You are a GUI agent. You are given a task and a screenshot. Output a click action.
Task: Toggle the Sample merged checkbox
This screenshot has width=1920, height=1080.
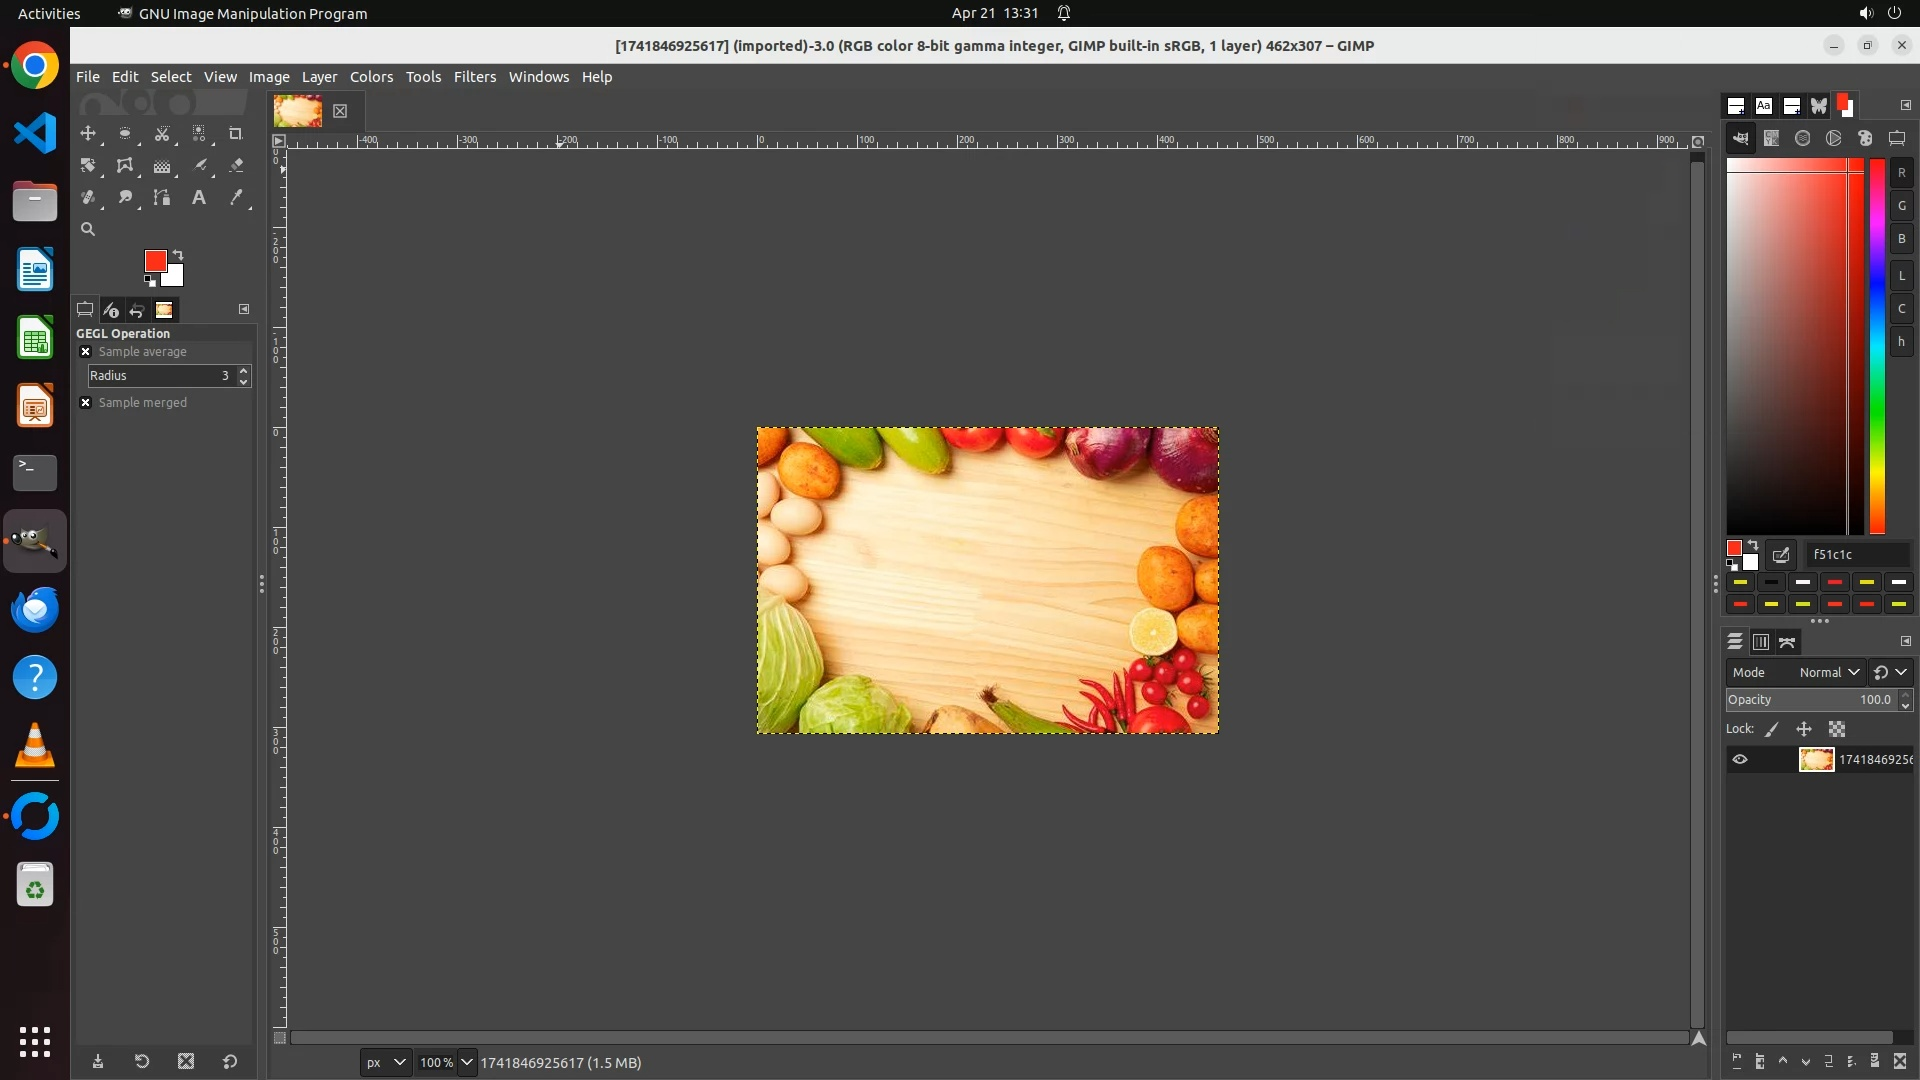tap(85, 403)
